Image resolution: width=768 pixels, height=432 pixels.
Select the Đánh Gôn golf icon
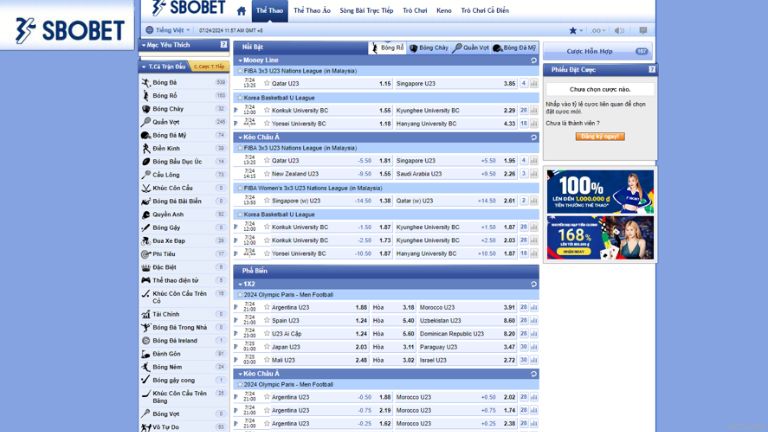pos(145,354)
